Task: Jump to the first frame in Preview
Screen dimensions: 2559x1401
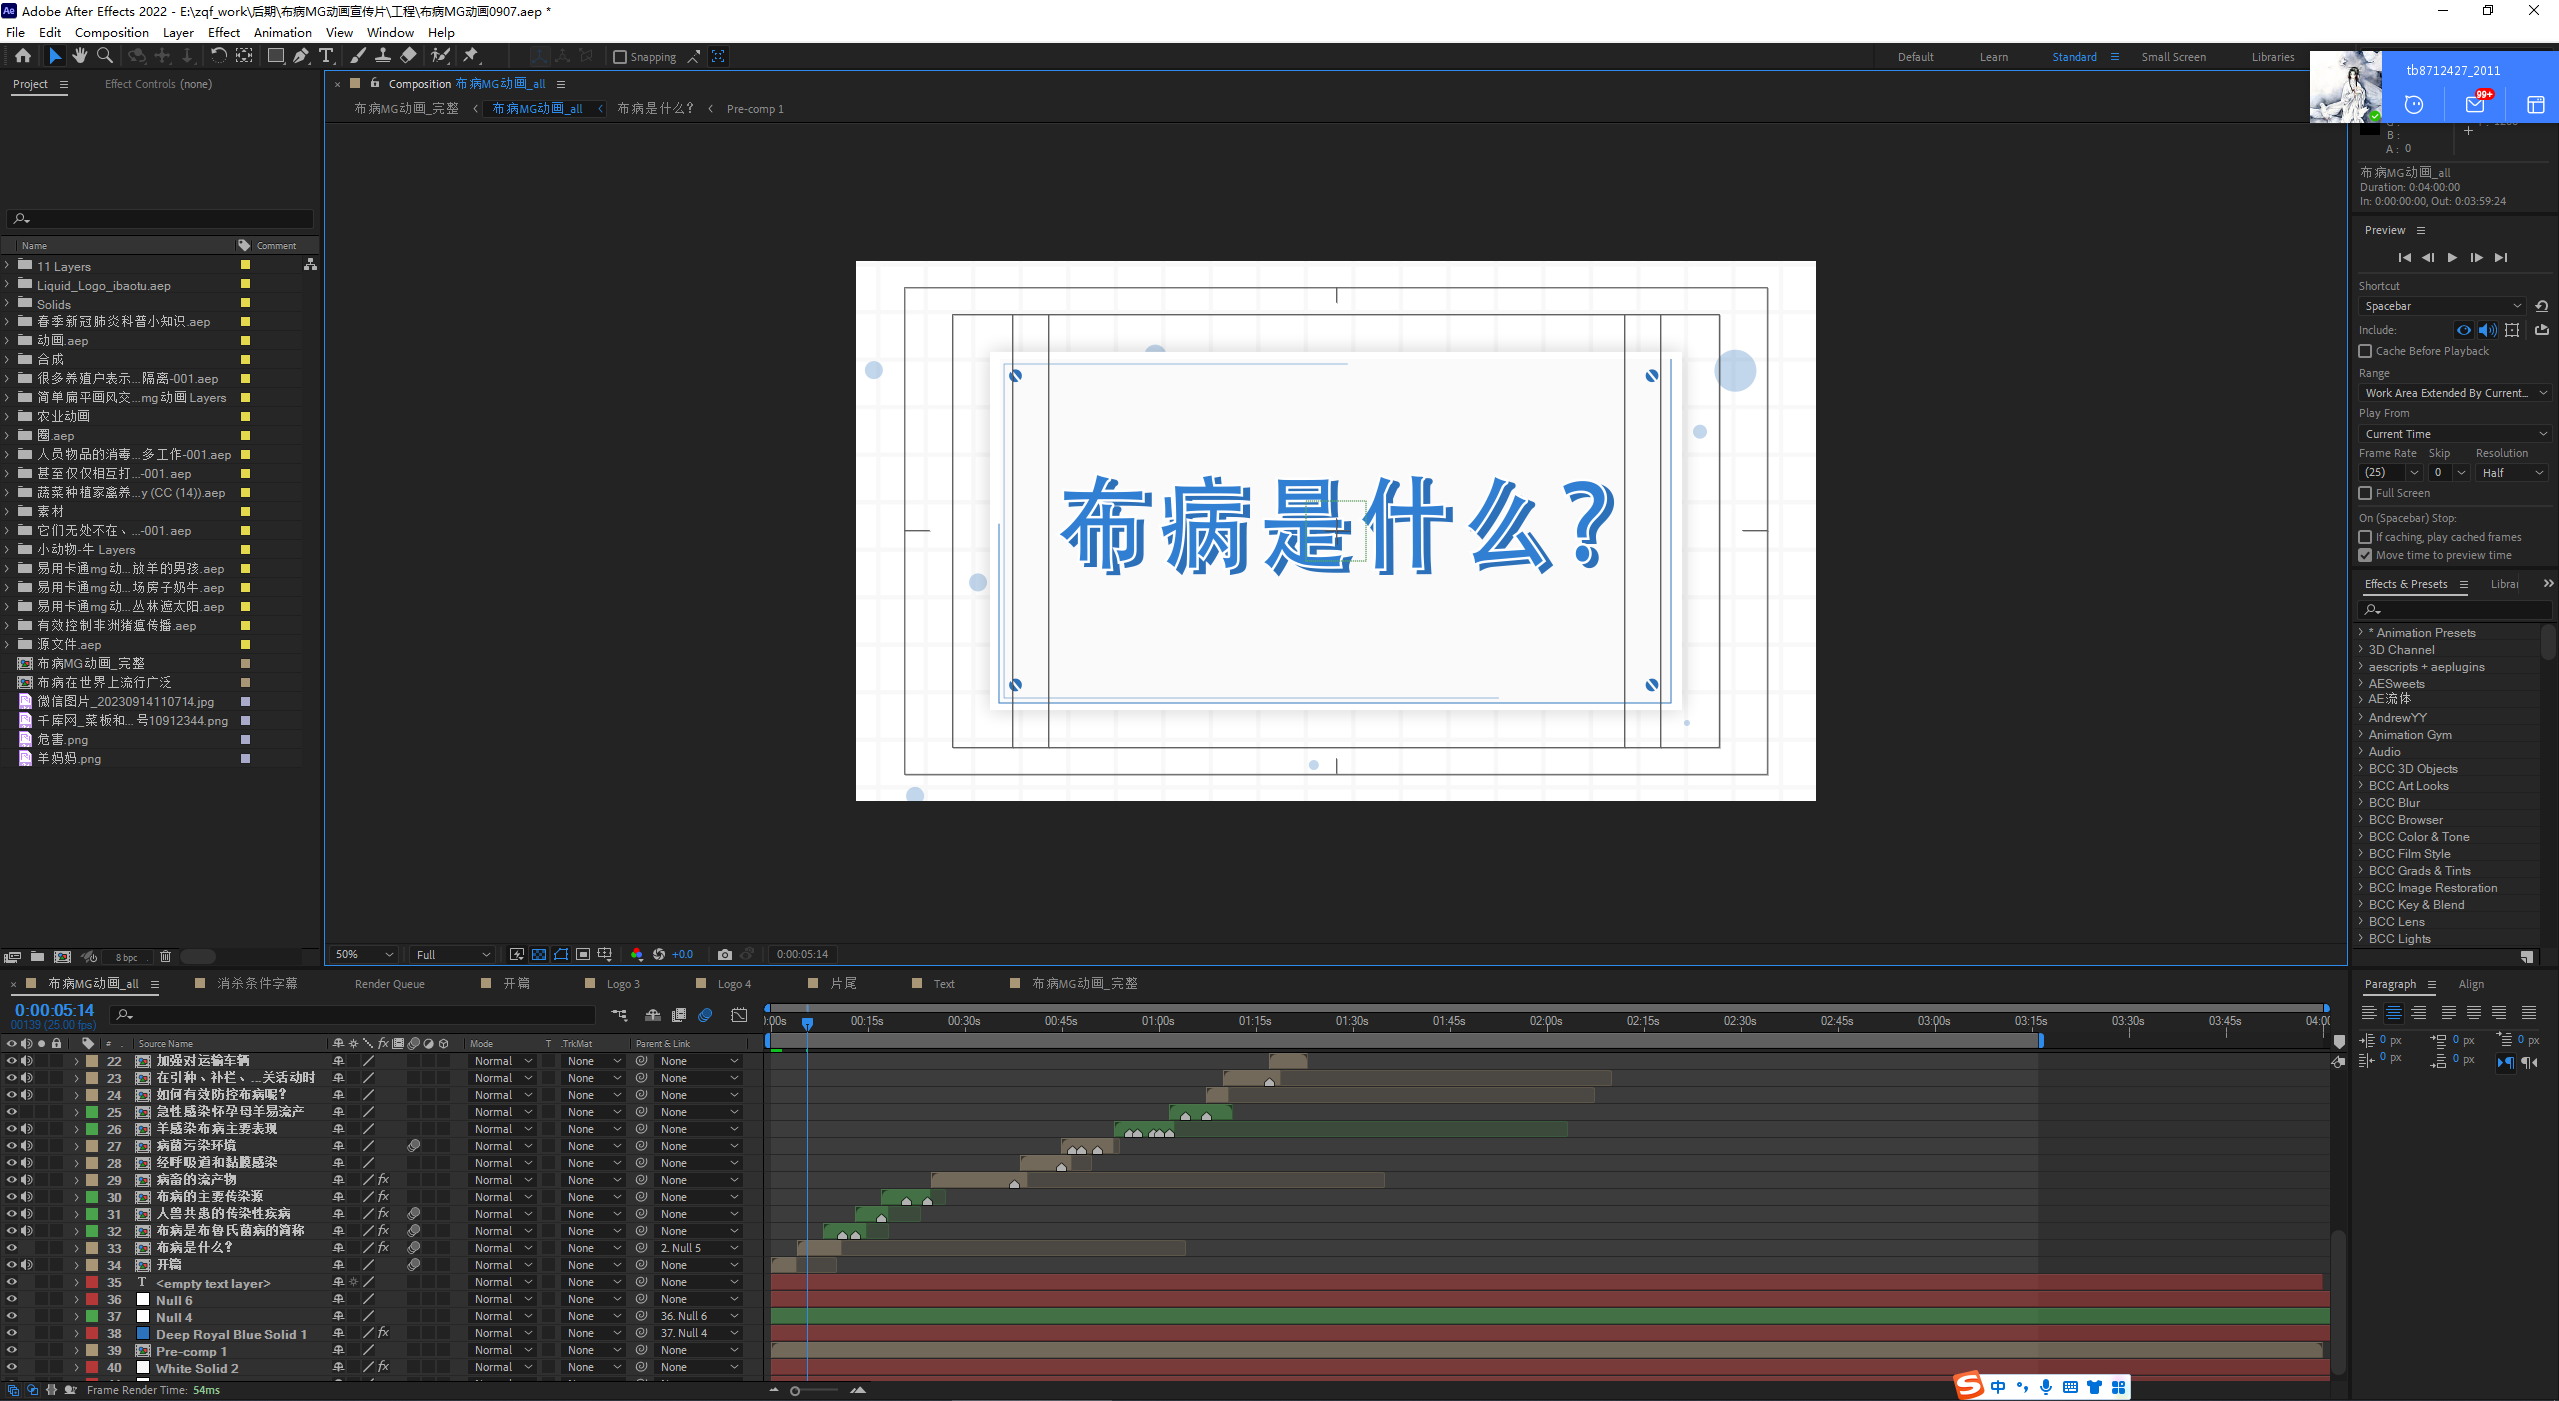Action: coord(2404,258)
